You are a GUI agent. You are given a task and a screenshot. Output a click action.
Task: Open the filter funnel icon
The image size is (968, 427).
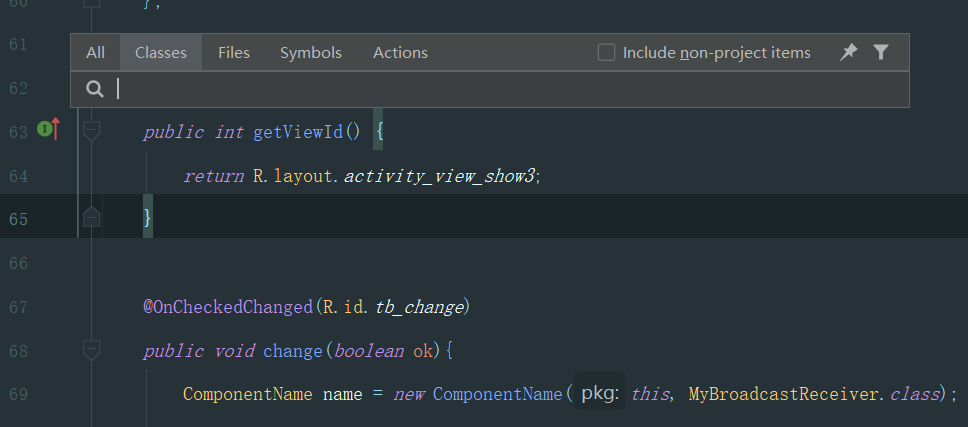tap(880, 52)
